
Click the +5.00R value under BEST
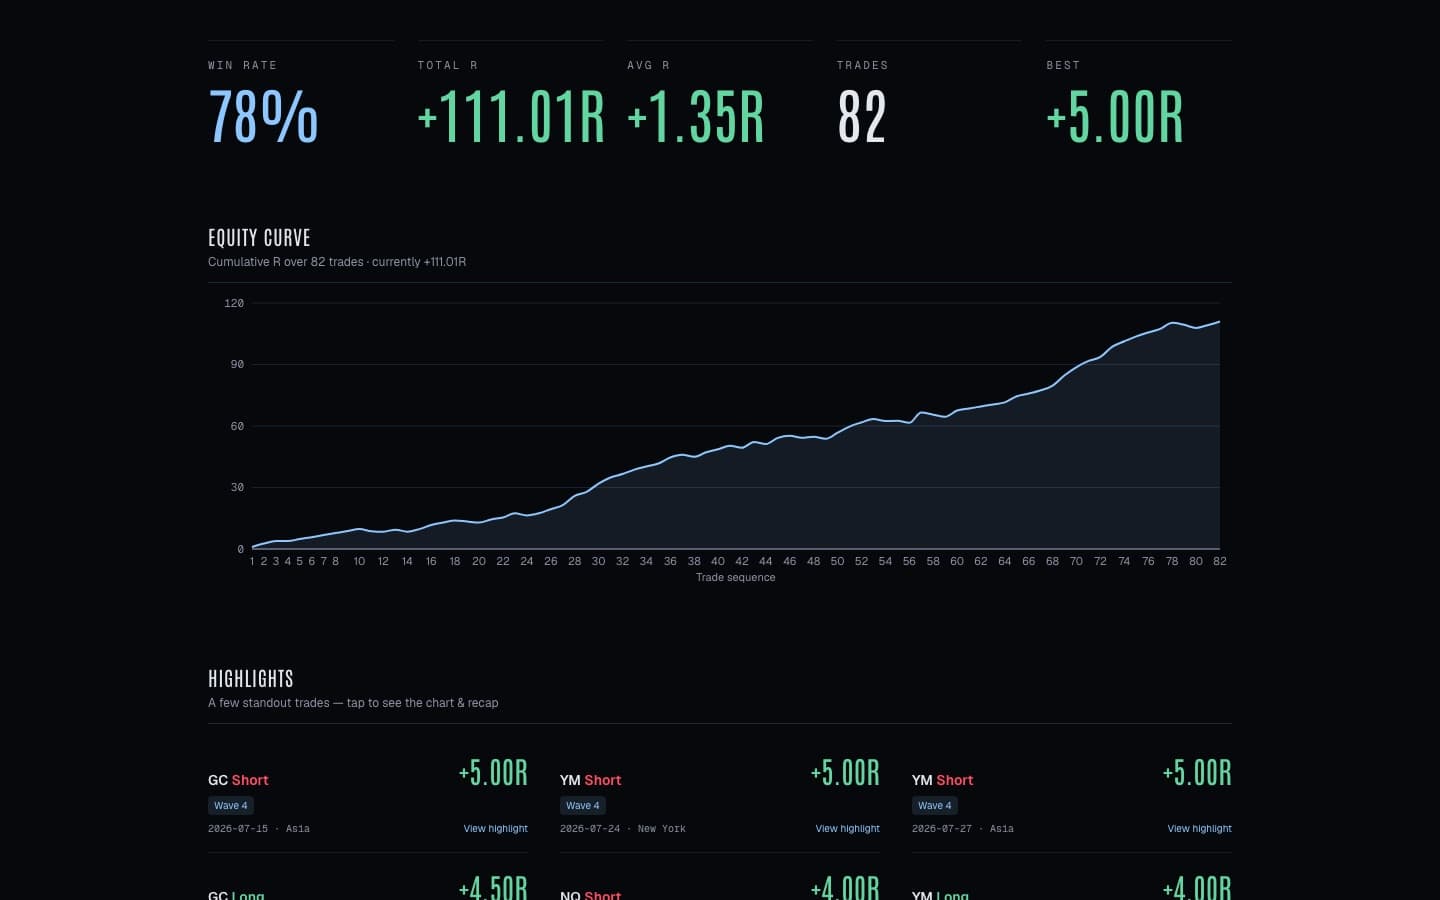[x=1115, y=117]
